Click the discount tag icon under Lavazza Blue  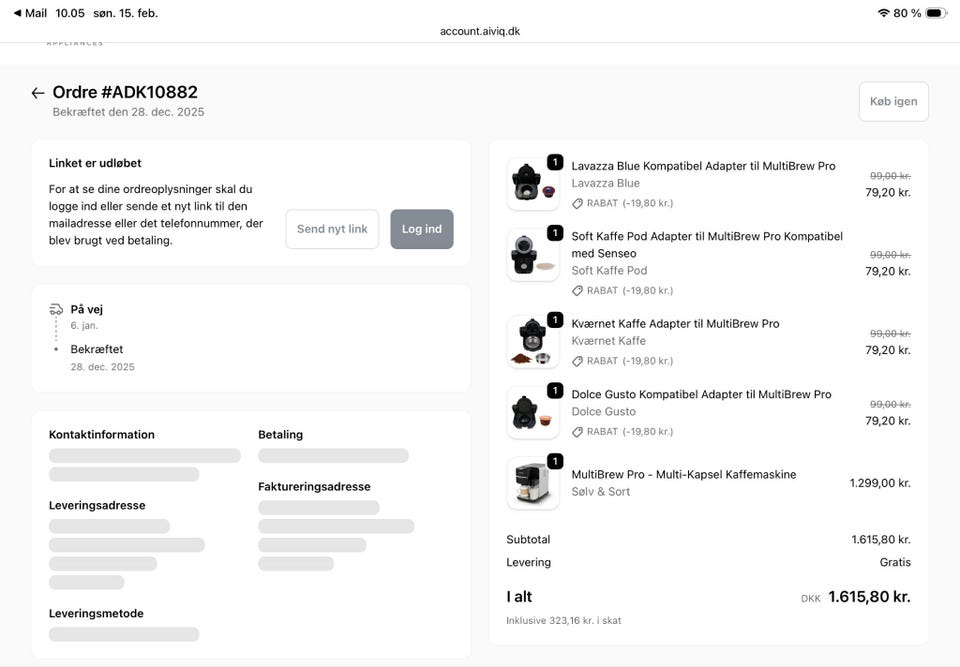(x=577, y=203)
